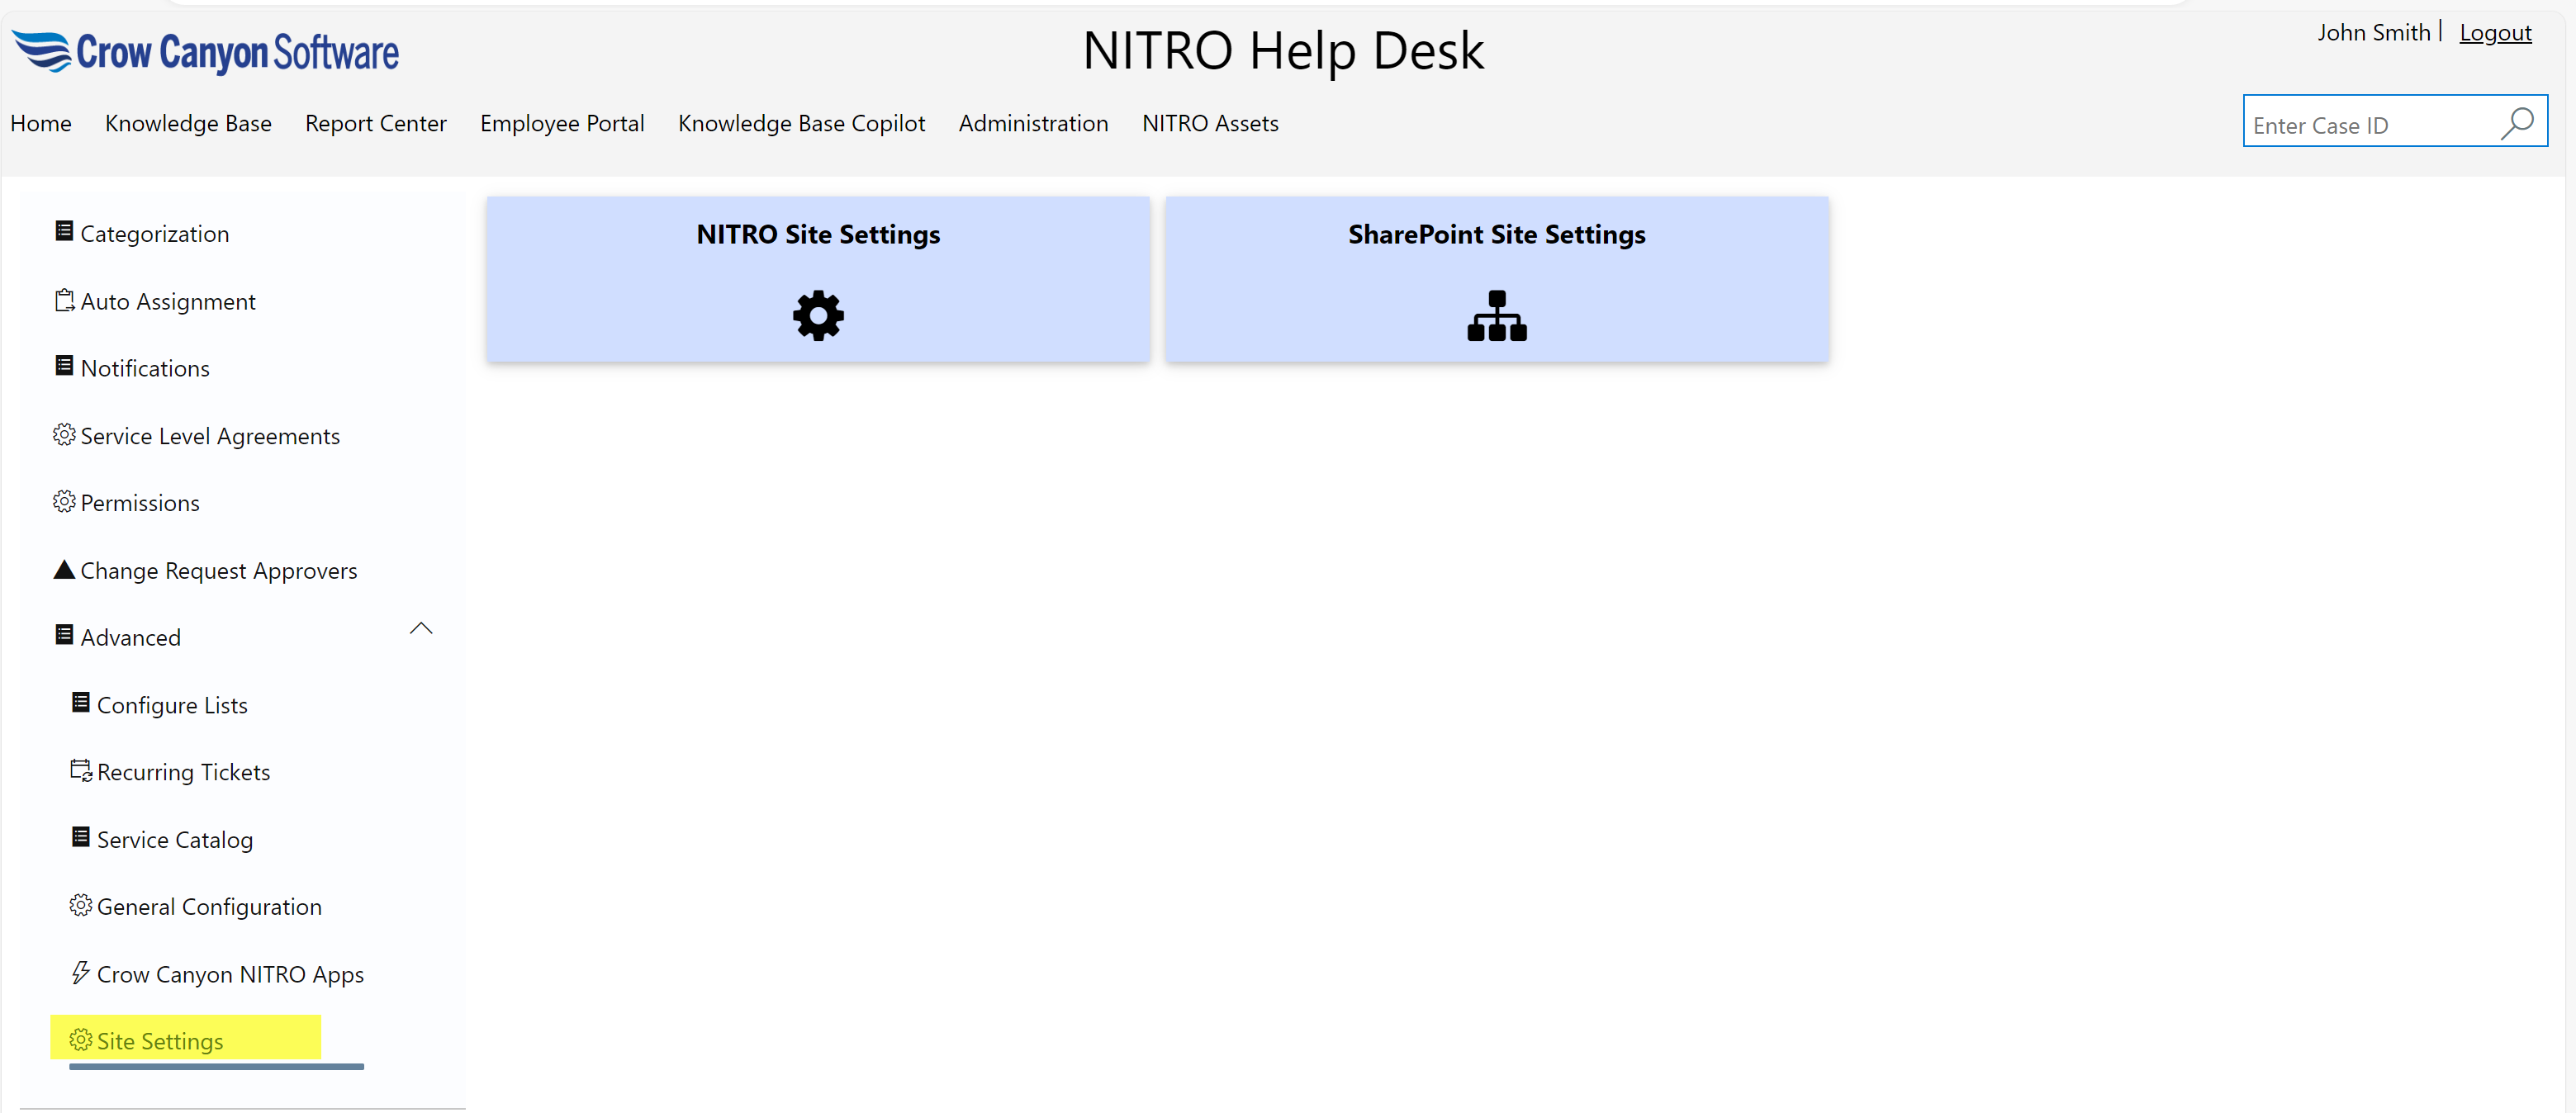2576x1113 pixels.
Task: Click the triangle icon beside Change Request Approvers
Action: click(x=64, y=570)
